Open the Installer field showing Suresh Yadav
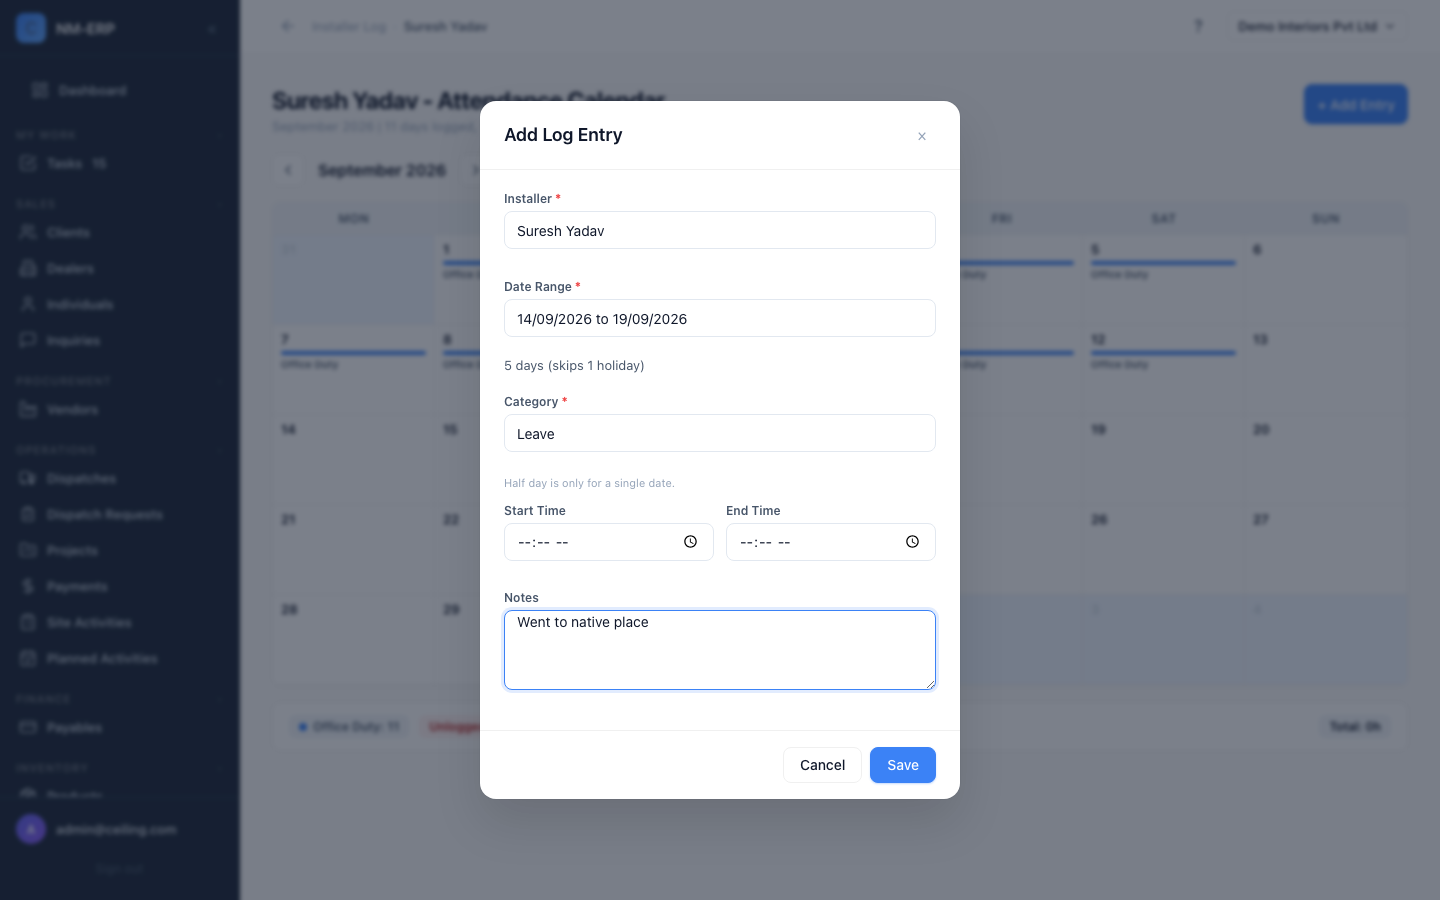Image resolution: width=1440 pixels, height=900 pixels. (x=720, y=230)
